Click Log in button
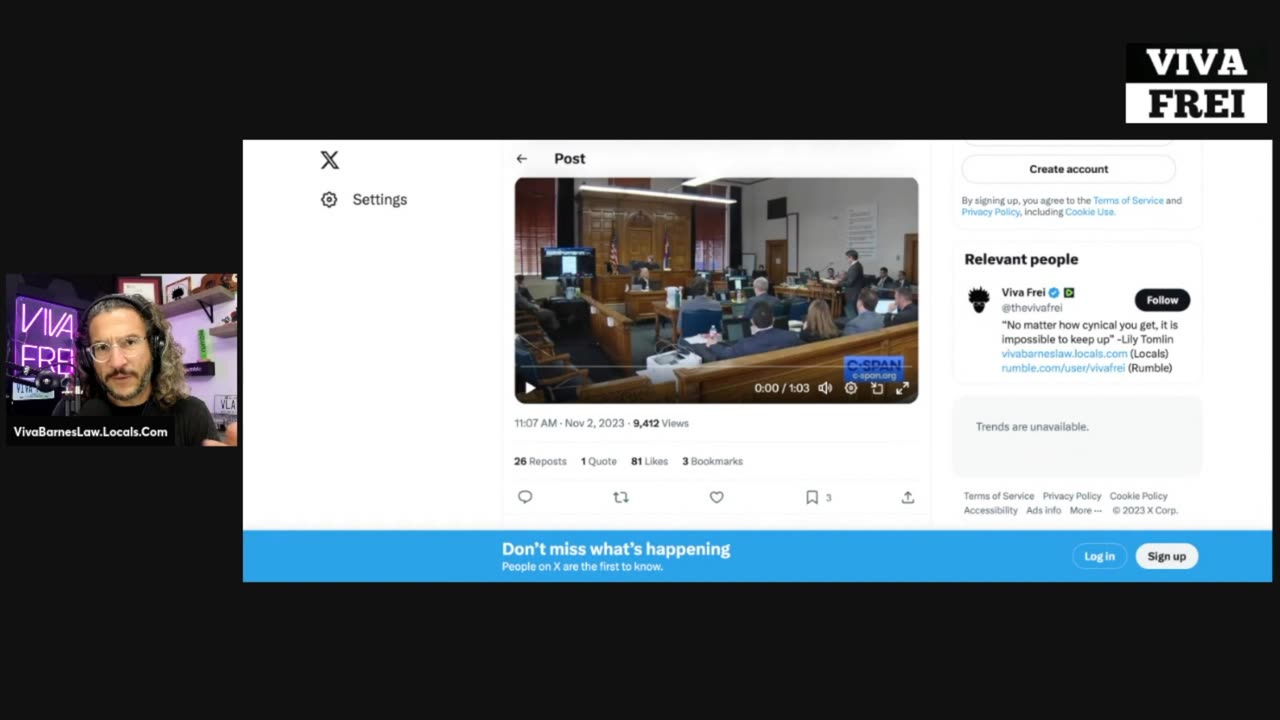The image size is (1280, 720). click(1099, 557)
